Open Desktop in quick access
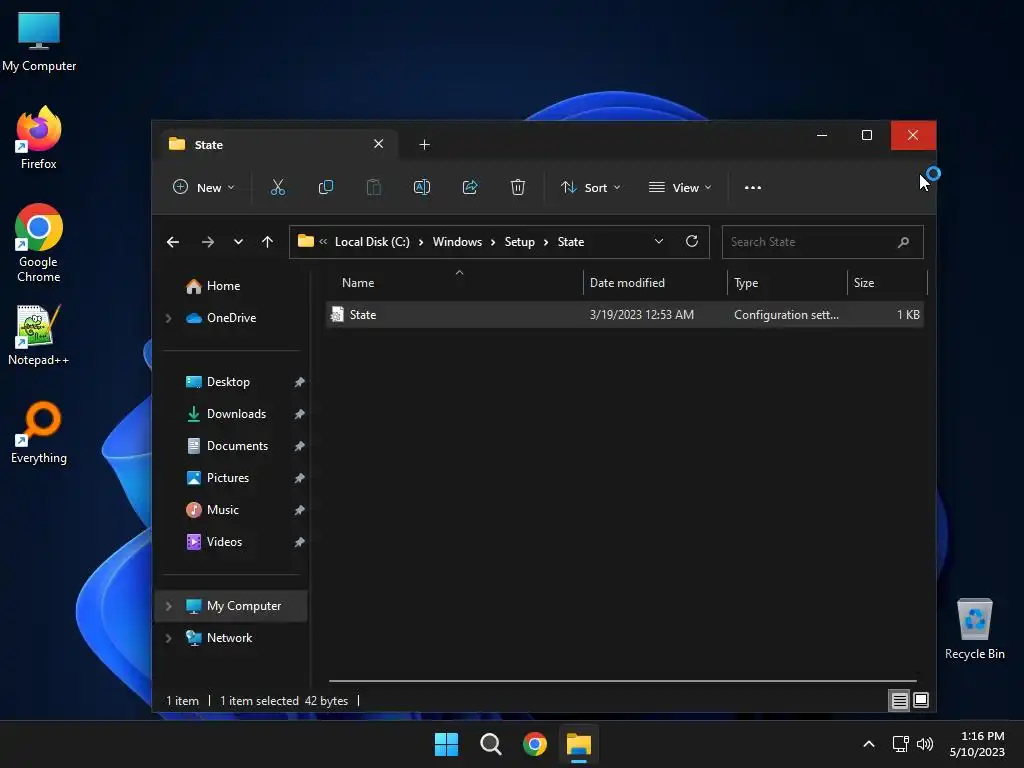Screen dimensions: 1024x768 point(228,382)
